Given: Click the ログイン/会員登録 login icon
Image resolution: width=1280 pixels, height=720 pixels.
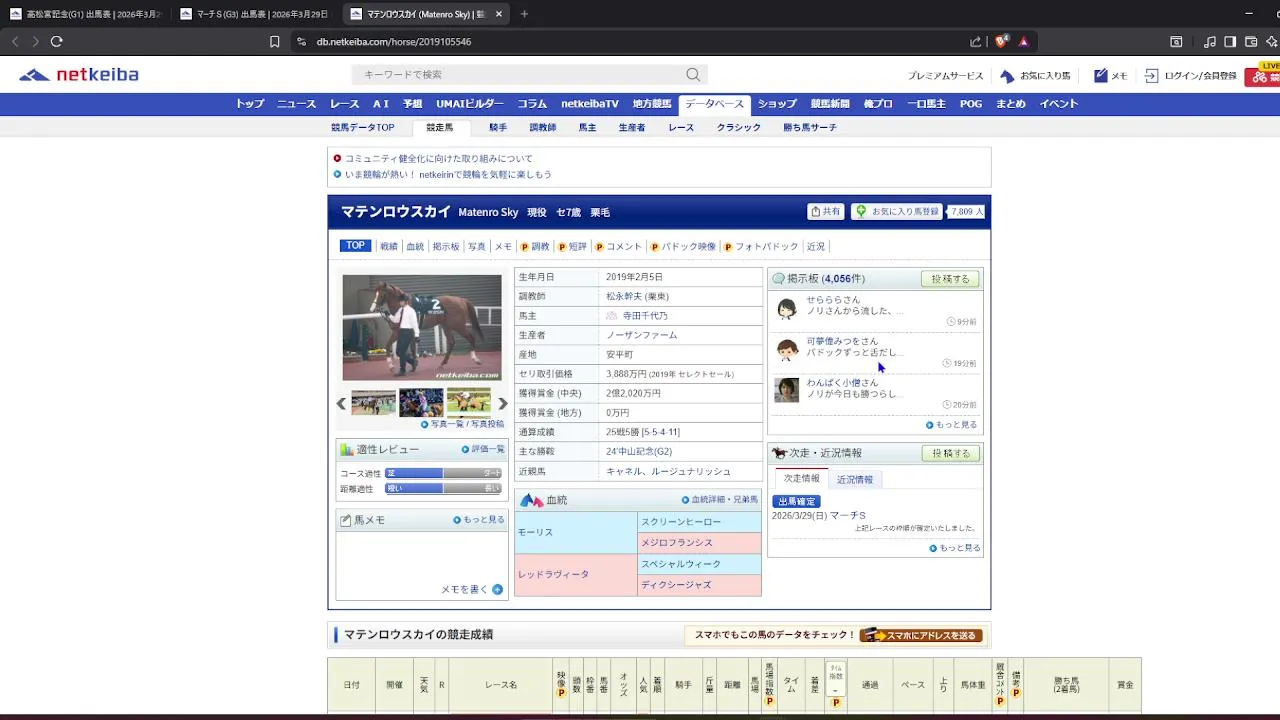Looking at the screenshot, I should pos(1152,76).
